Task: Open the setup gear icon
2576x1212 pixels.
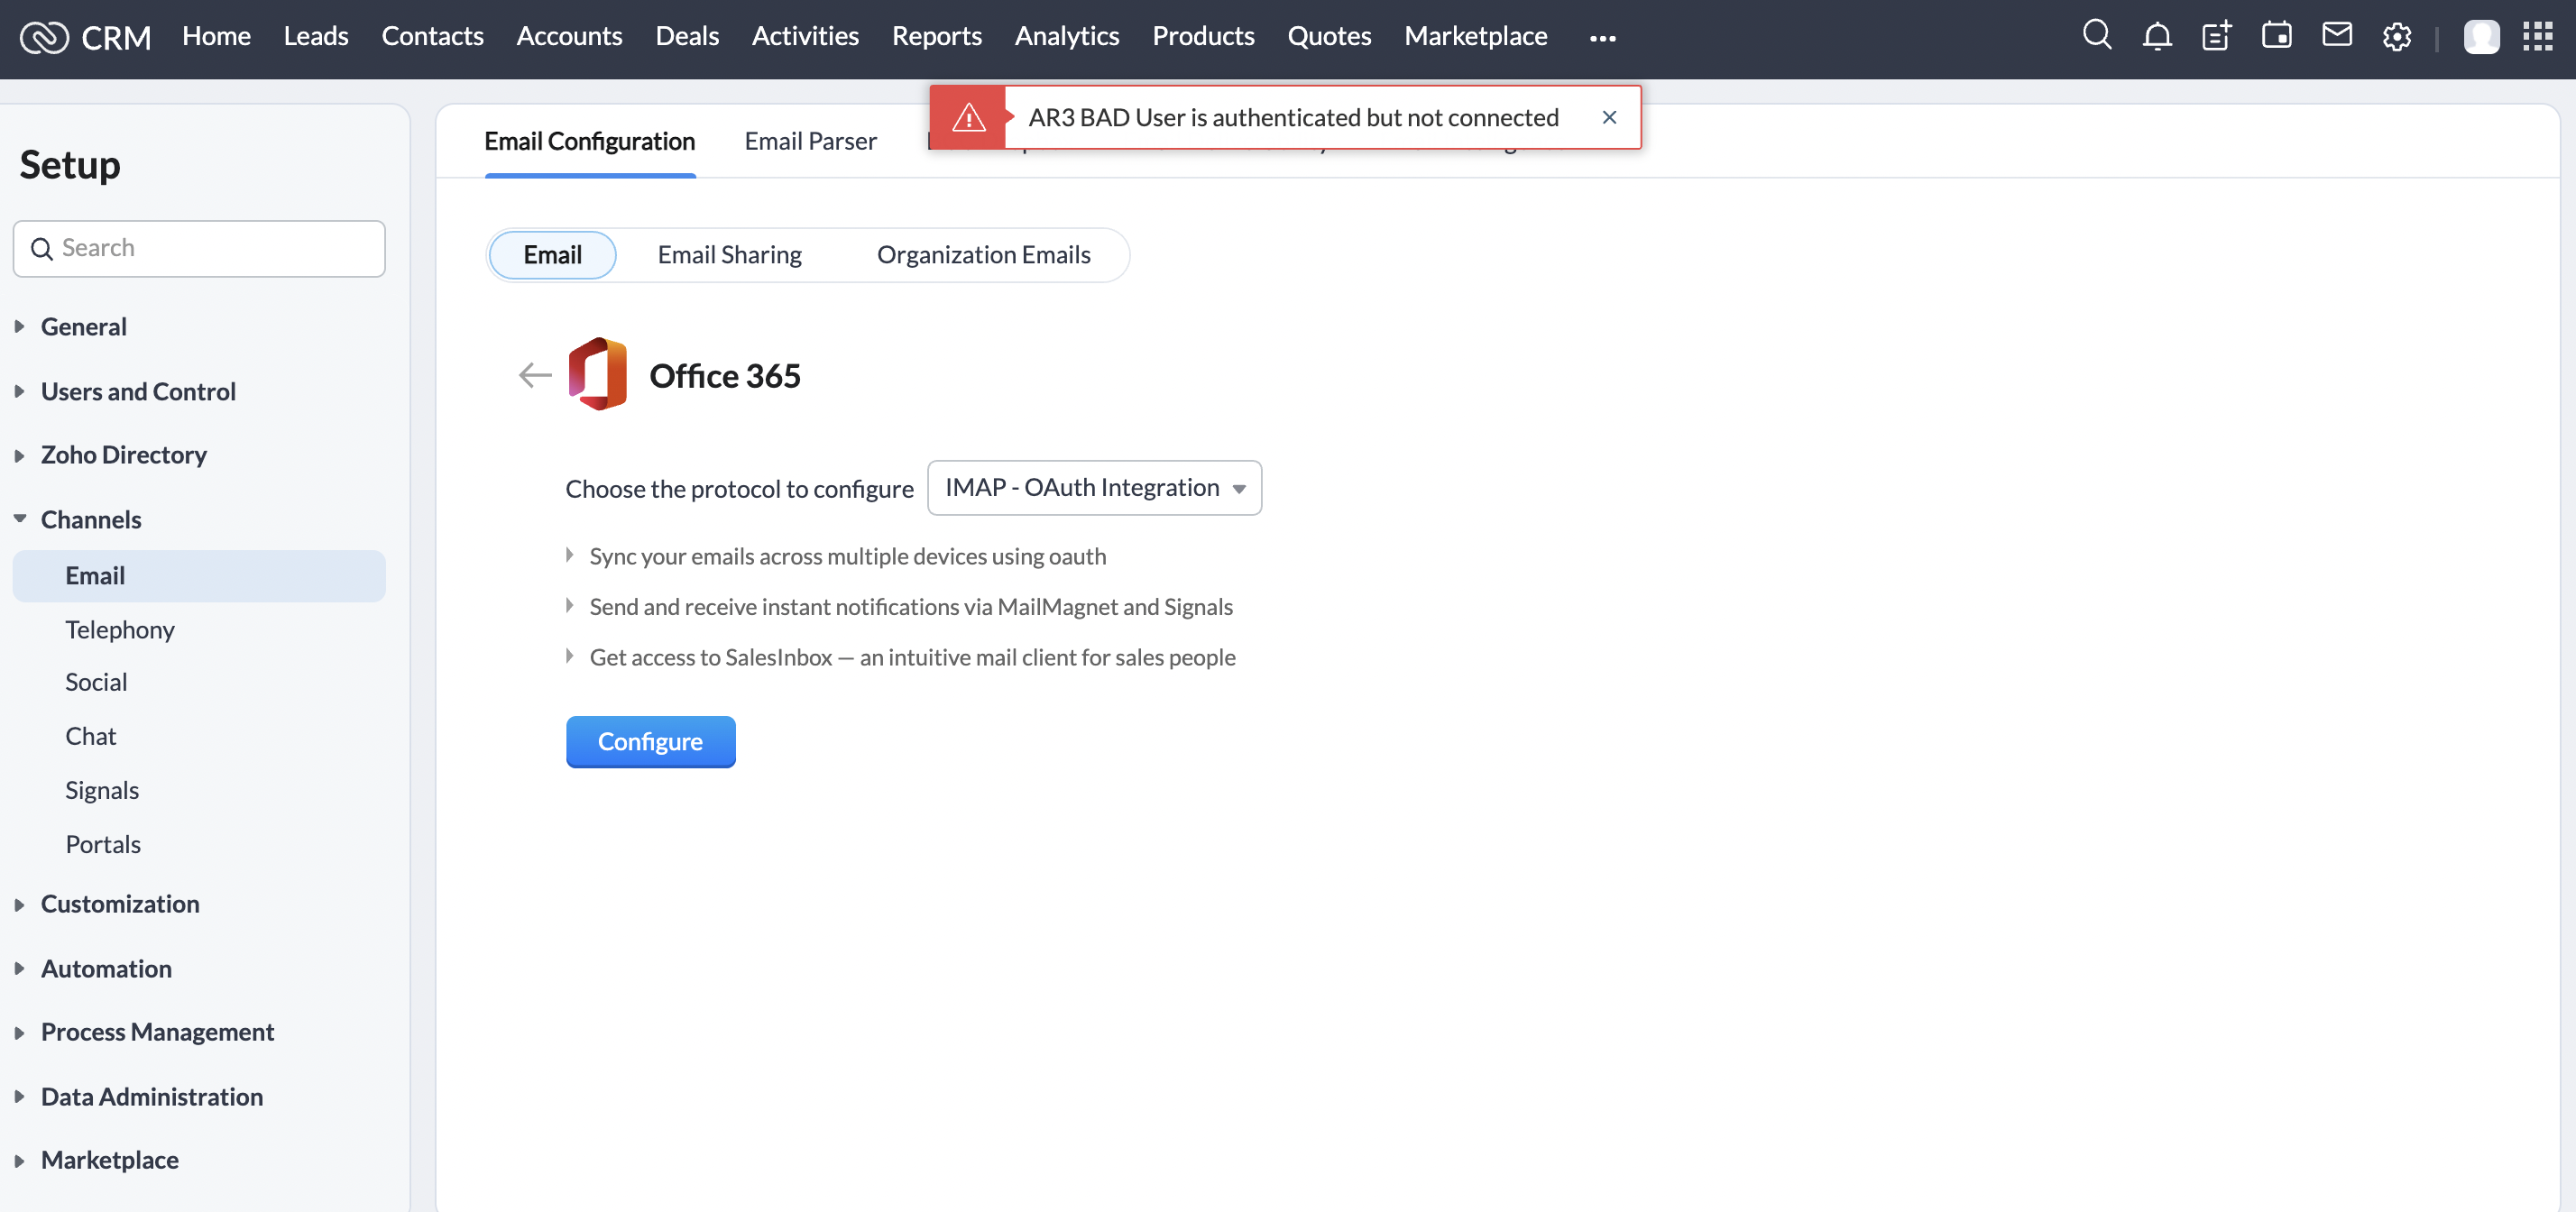Action: point(2396,37)
